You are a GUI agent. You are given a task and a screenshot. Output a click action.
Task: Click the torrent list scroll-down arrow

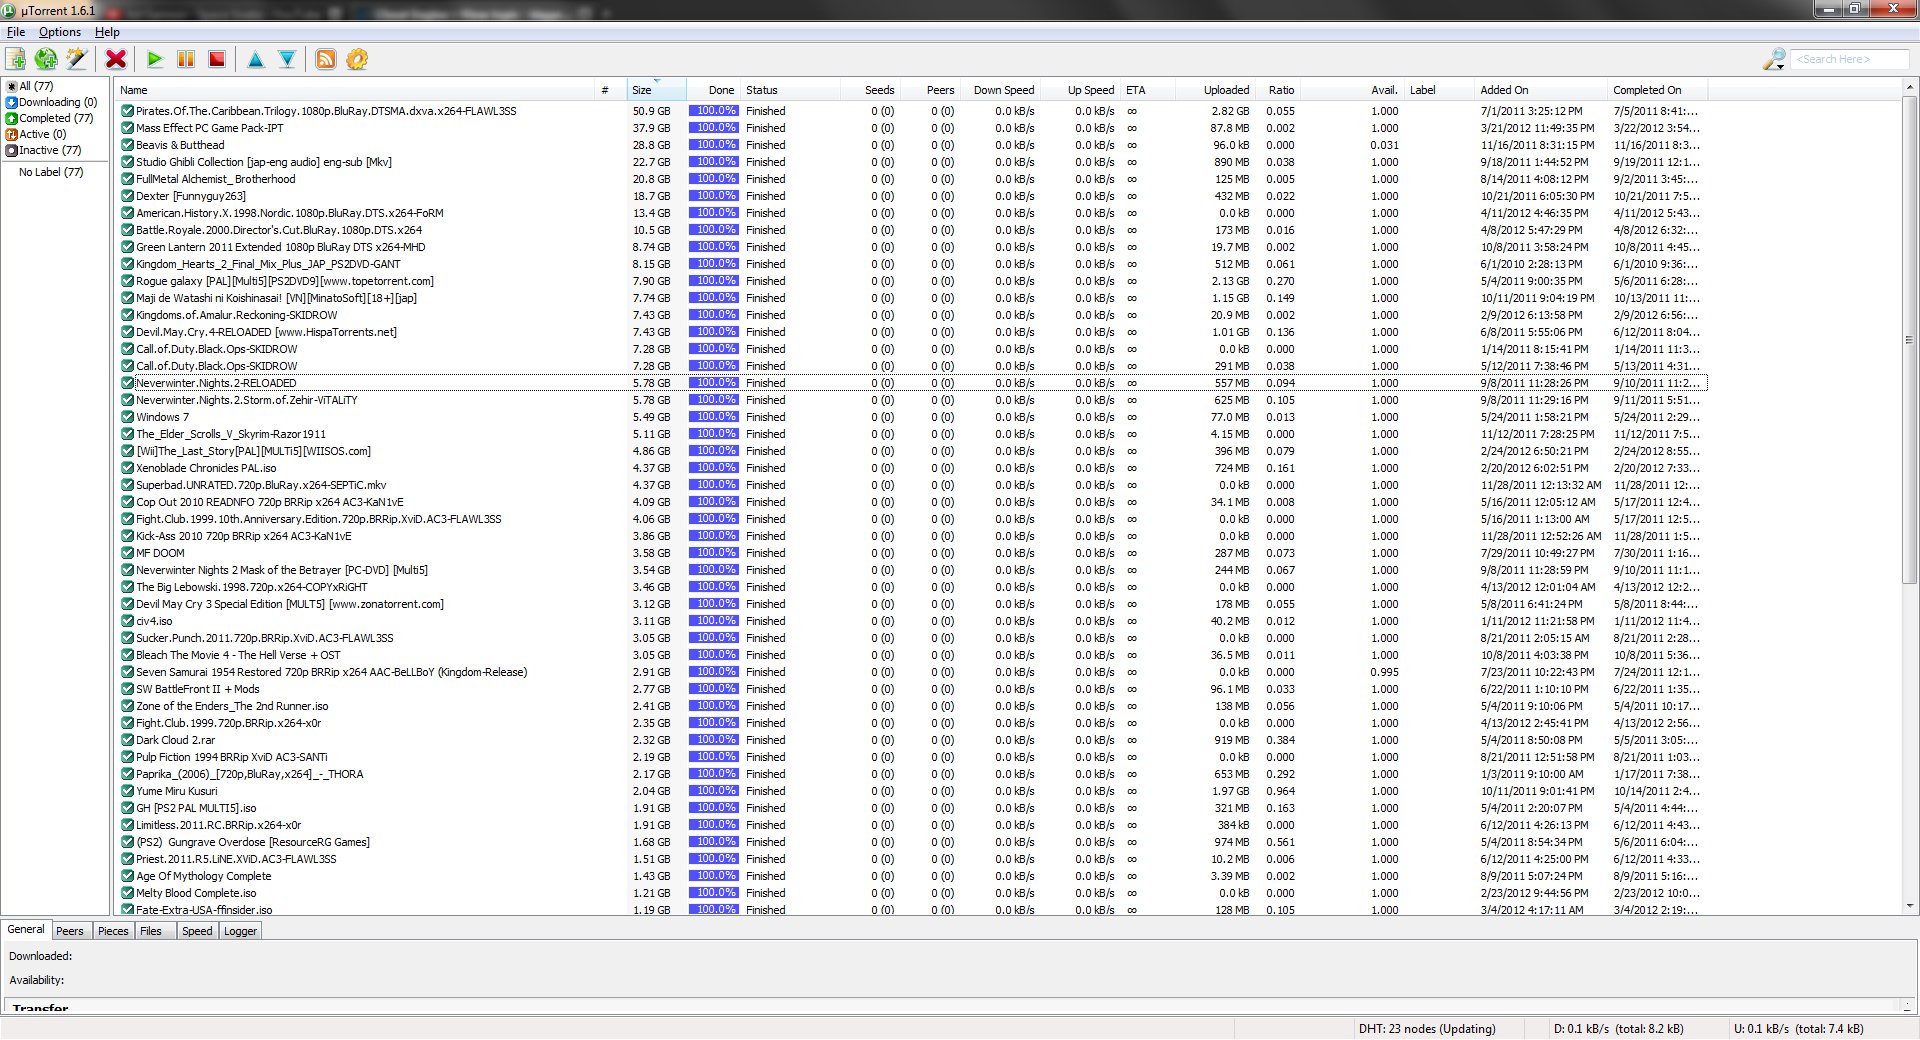click(1910, 906)
